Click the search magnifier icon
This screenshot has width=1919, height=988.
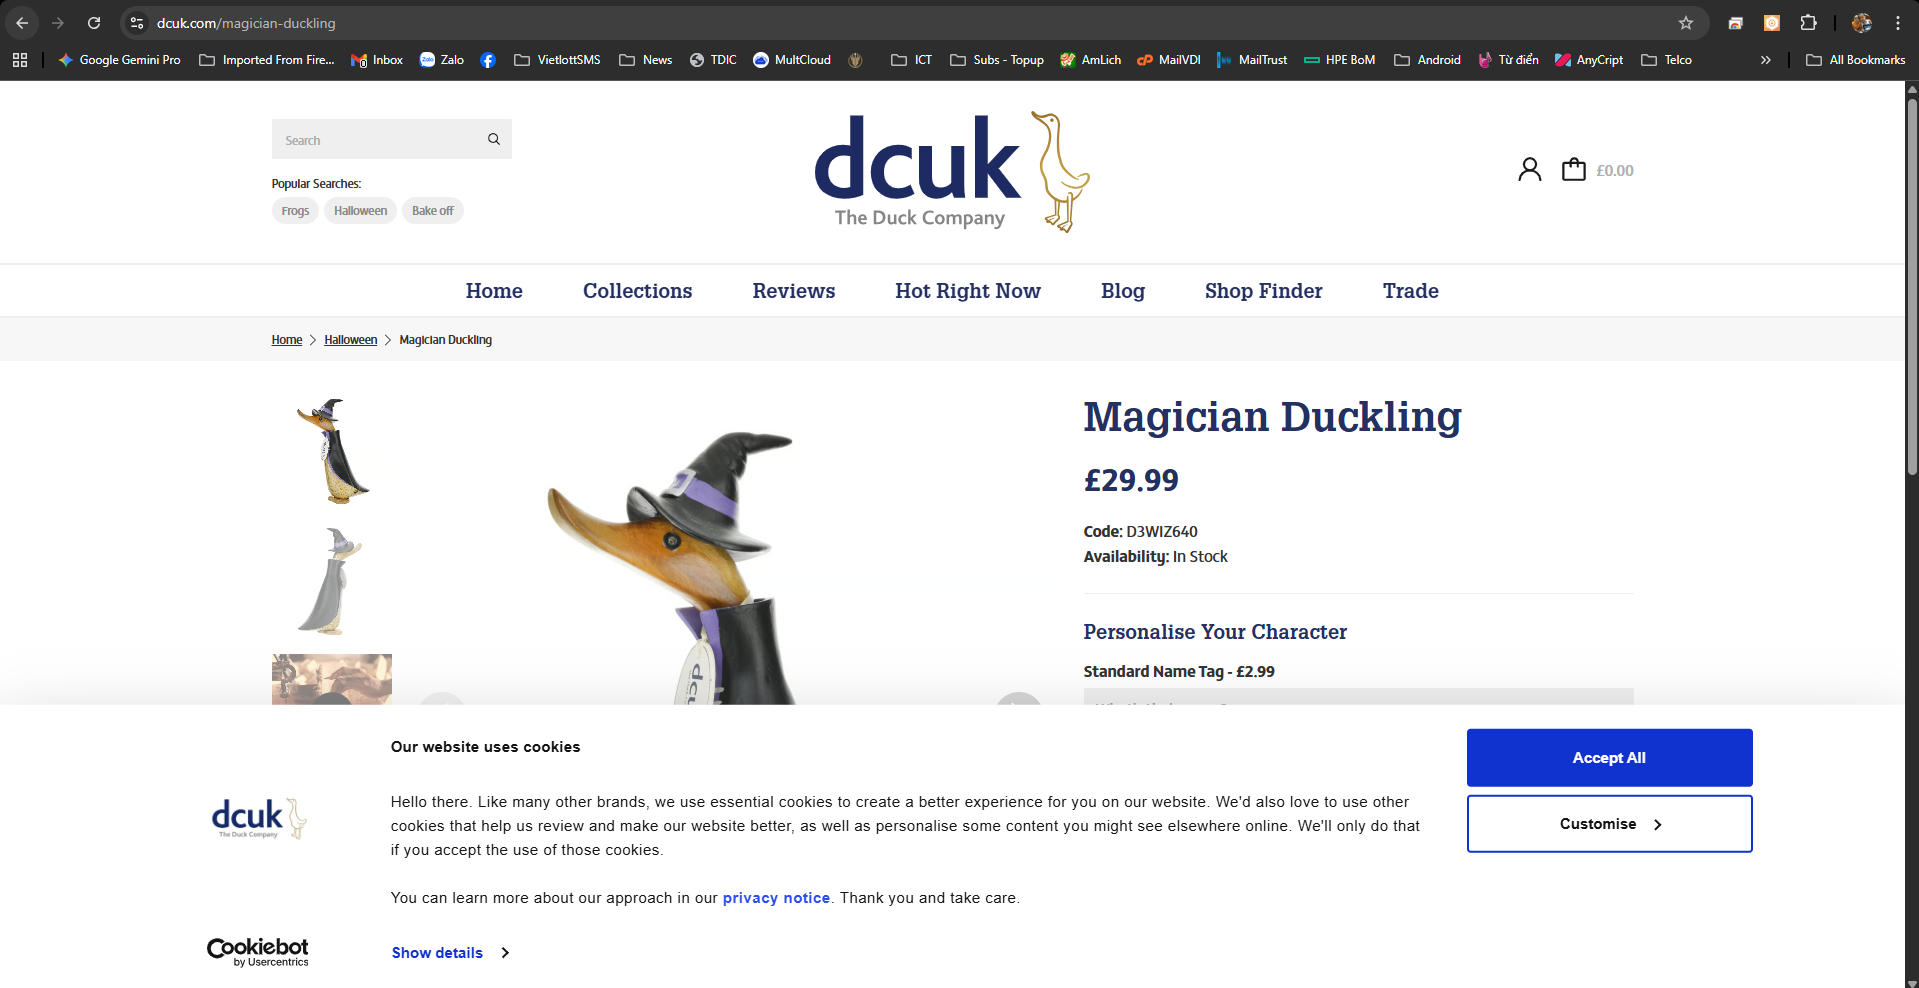click(x=494, y=139)
